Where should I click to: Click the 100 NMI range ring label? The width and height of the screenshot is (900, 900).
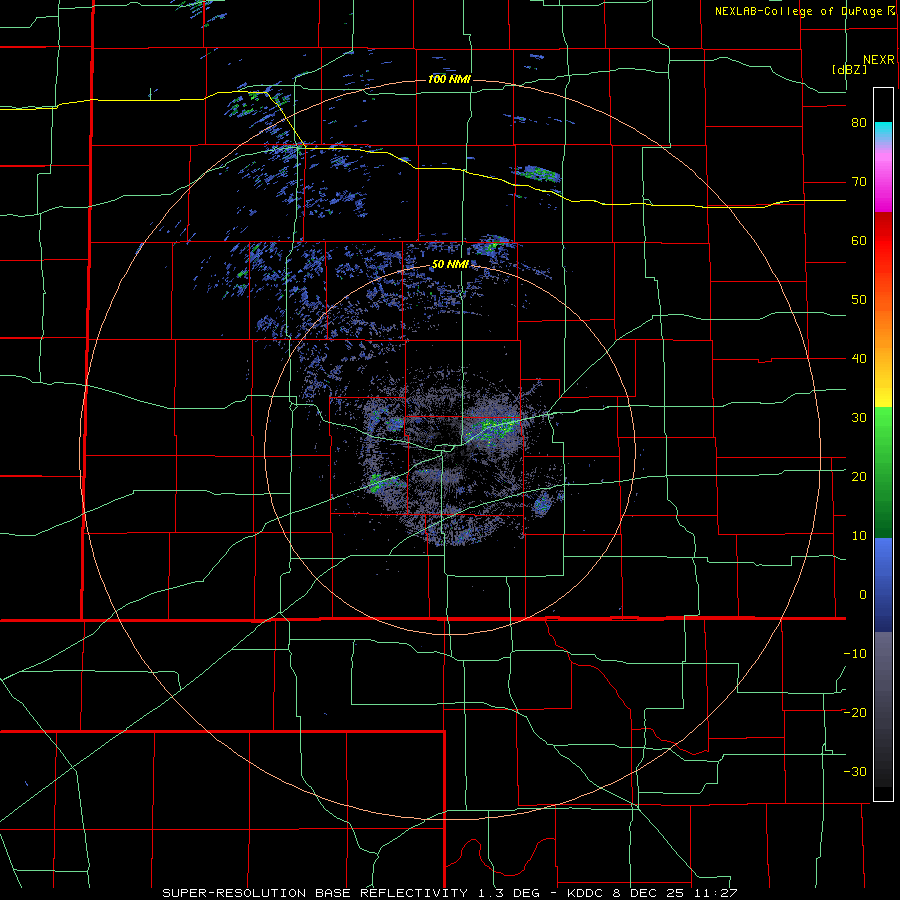click(x=449, y=79)
